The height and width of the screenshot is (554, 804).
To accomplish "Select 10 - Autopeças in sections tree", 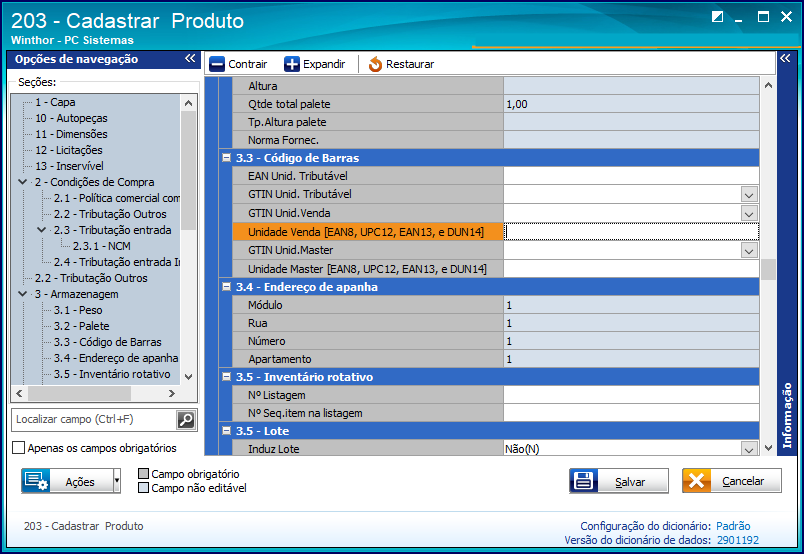I will click(71, 118).
